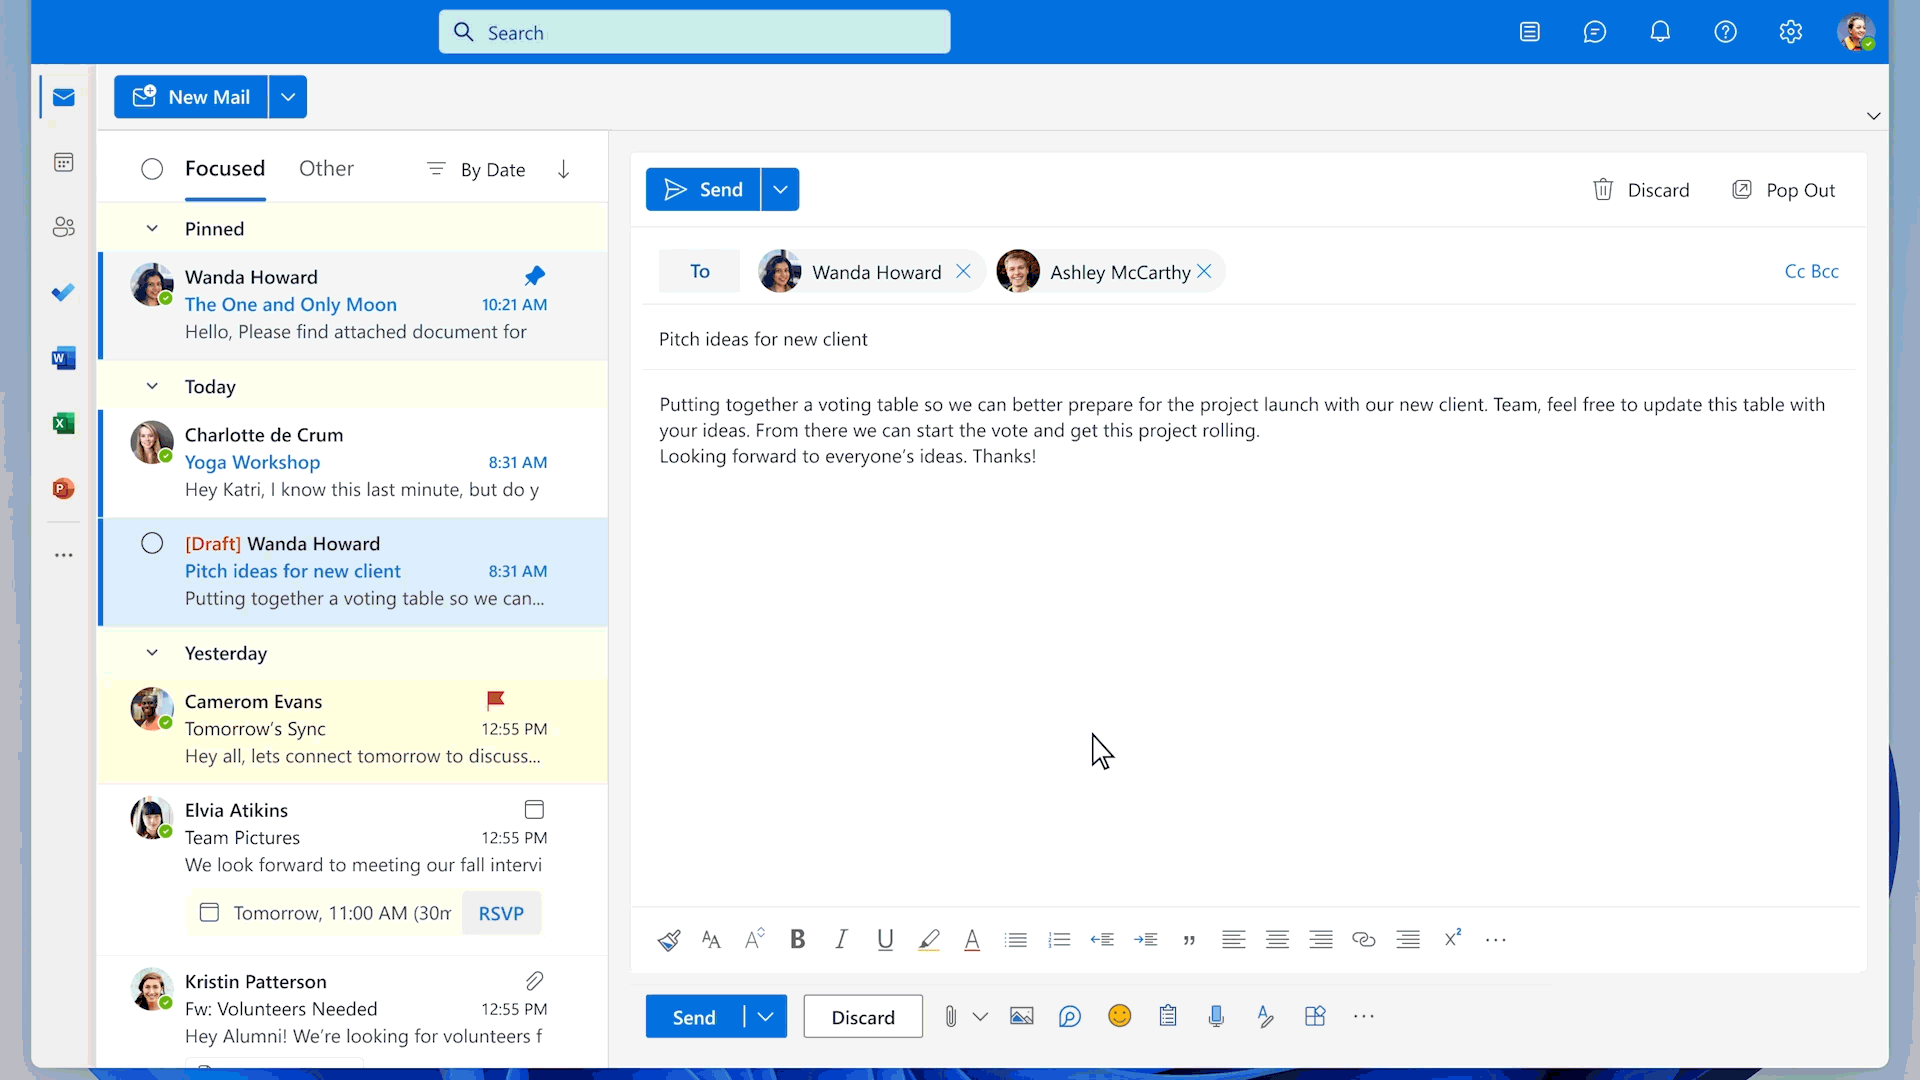Launch Excel from the sidebar

coord(63,423)
